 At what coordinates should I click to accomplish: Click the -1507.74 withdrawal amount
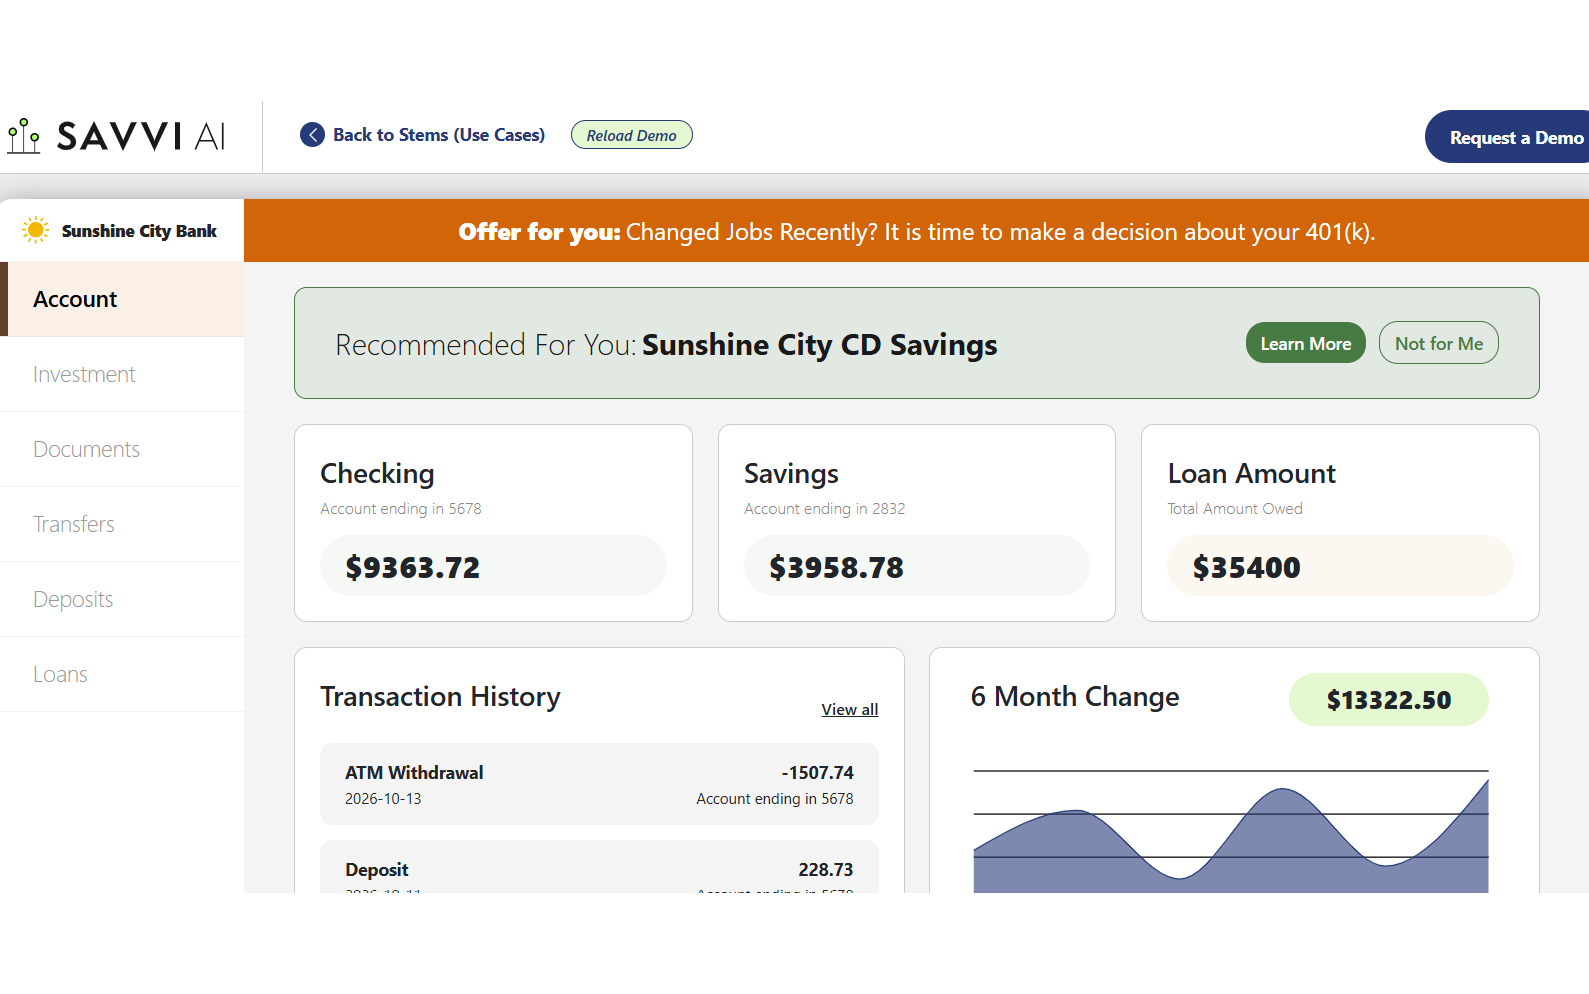[817, 773]
